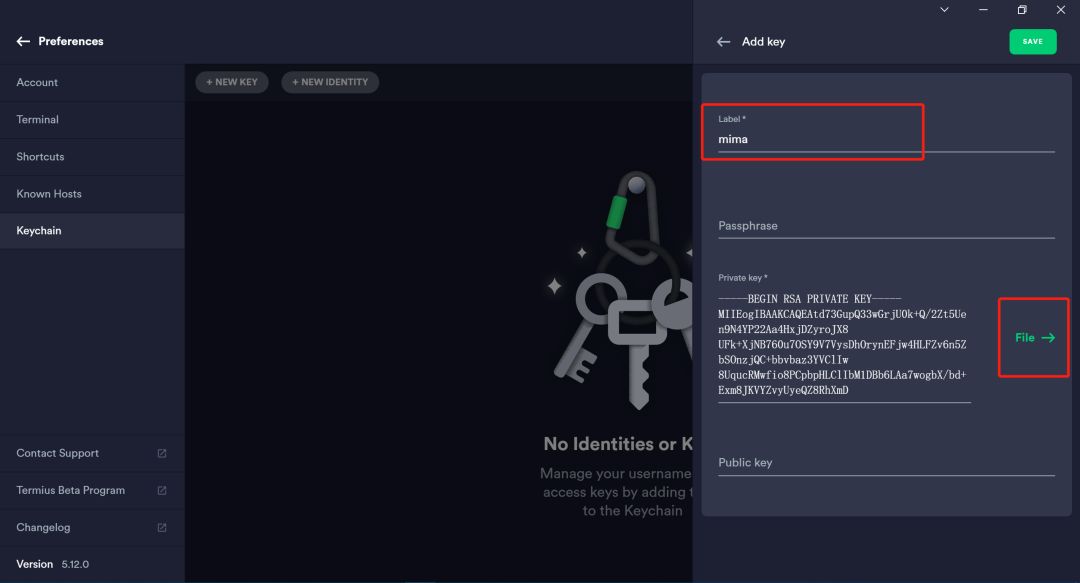This screenshot has width=1080, height=583.
Task: Click the + NEW KEY button
Action: (232, 82)
